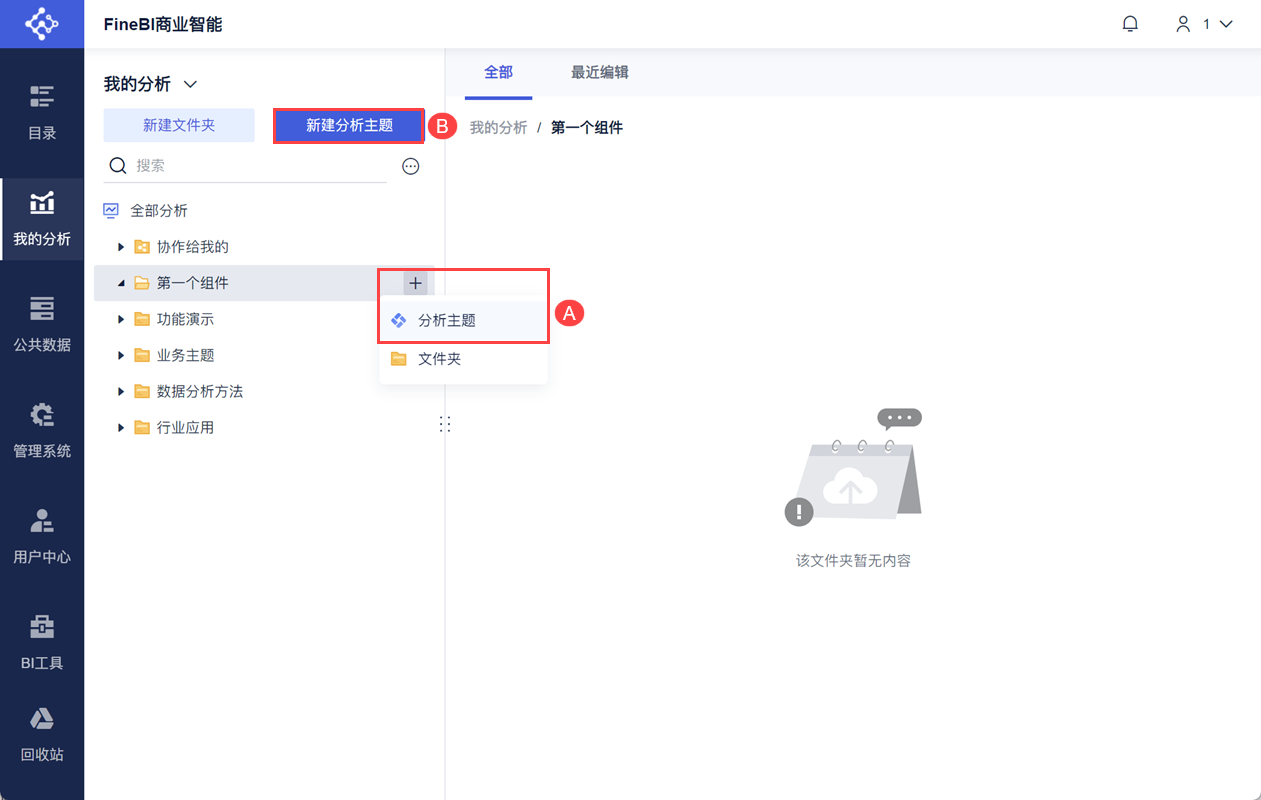Image resolution: width=1261 pixels, height=800 pixels.
Task: Click the more options ellipsis beside search
Action: tap(410, 166)
